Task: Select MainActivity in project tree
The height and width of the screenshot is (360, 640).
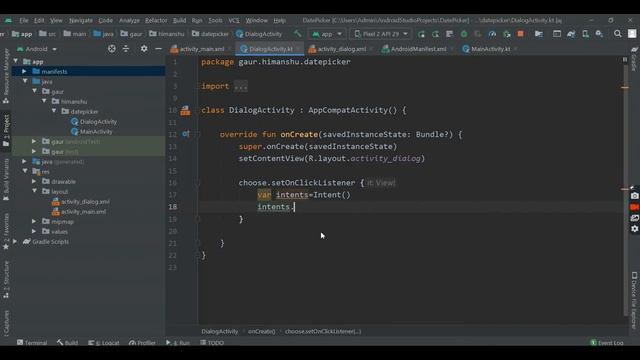Action: 96,131
